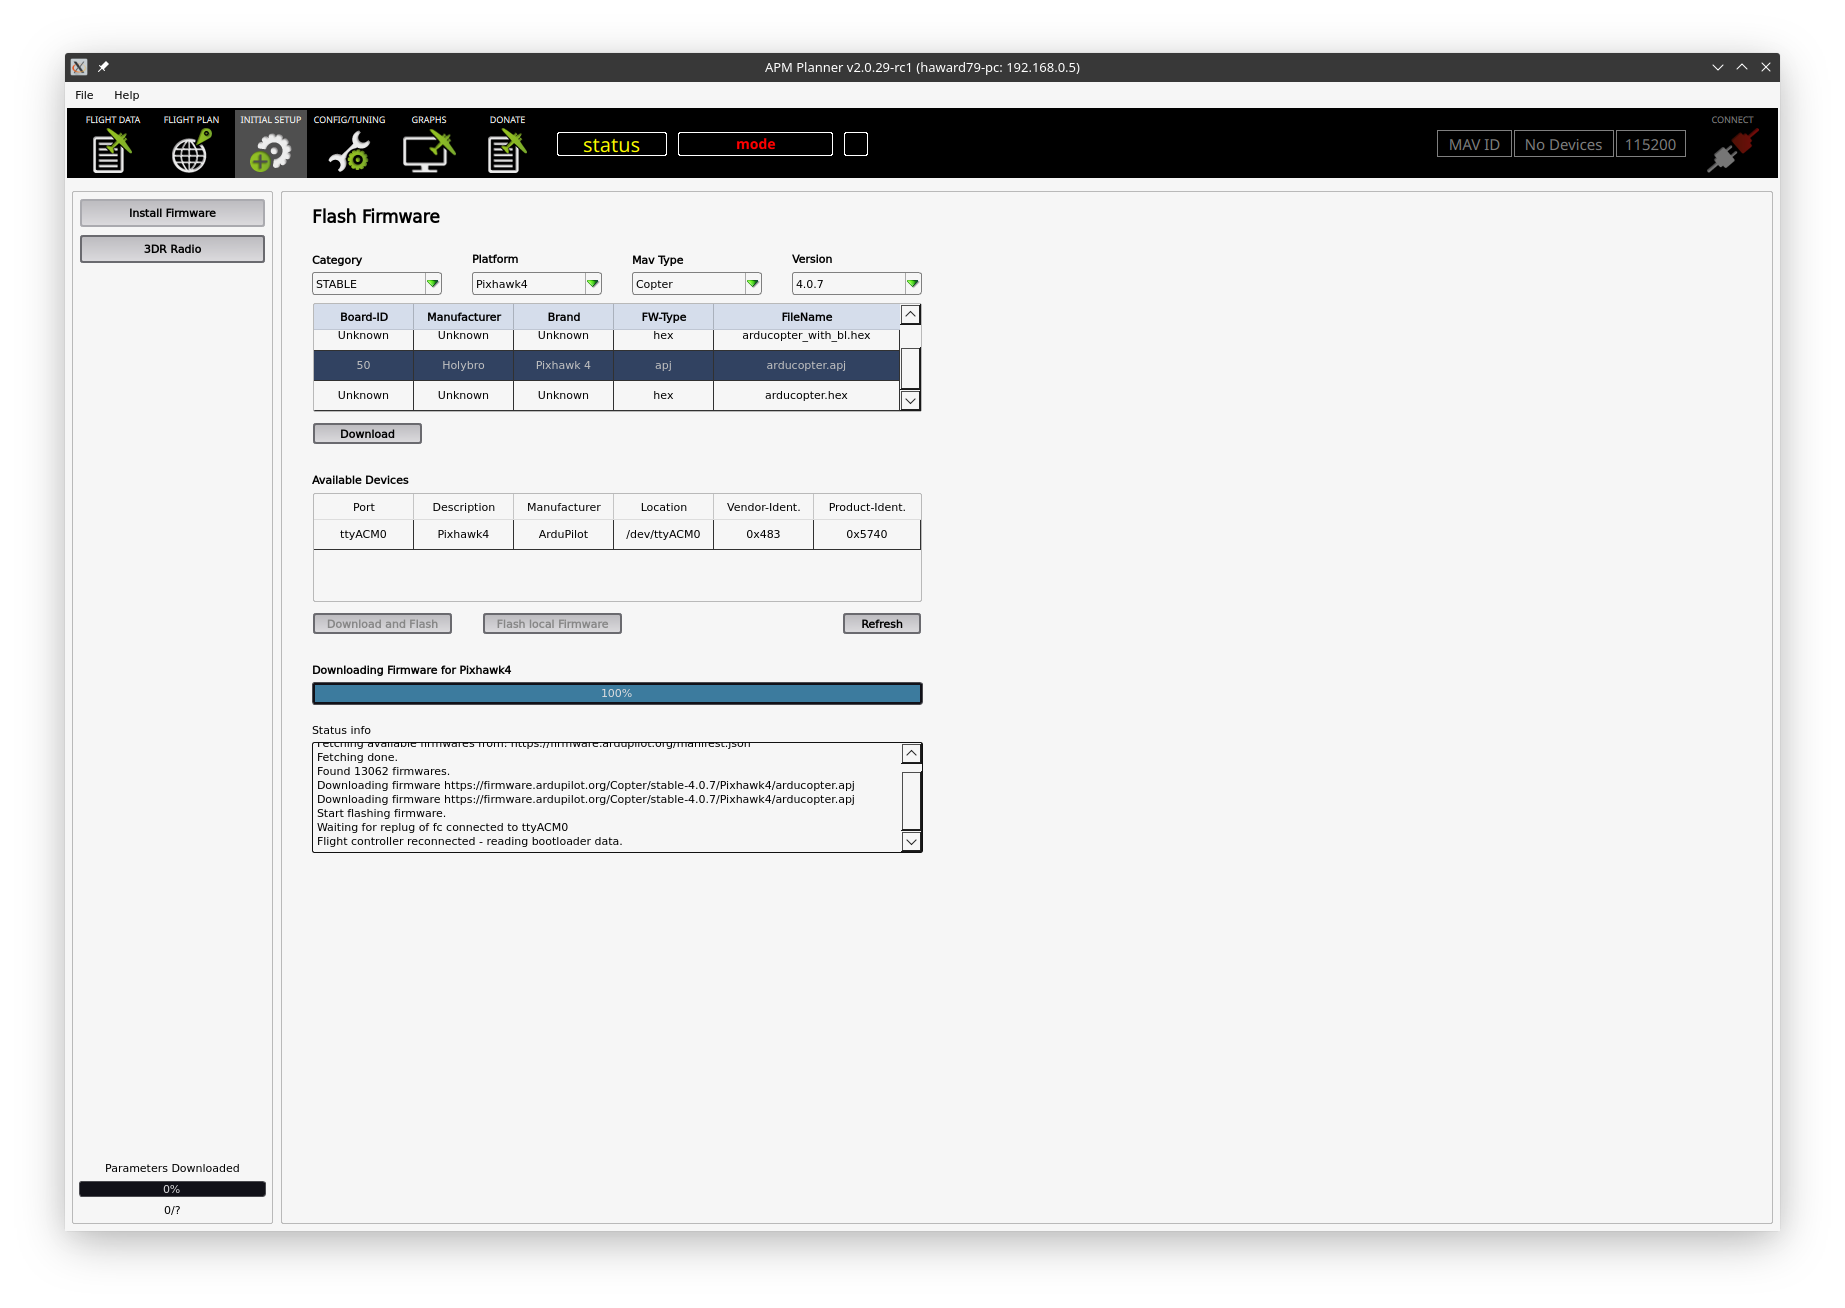Click the ArduPilot manufacturer cell
The width and height of the screenshot is (1845, 1308).
point(563,535)
